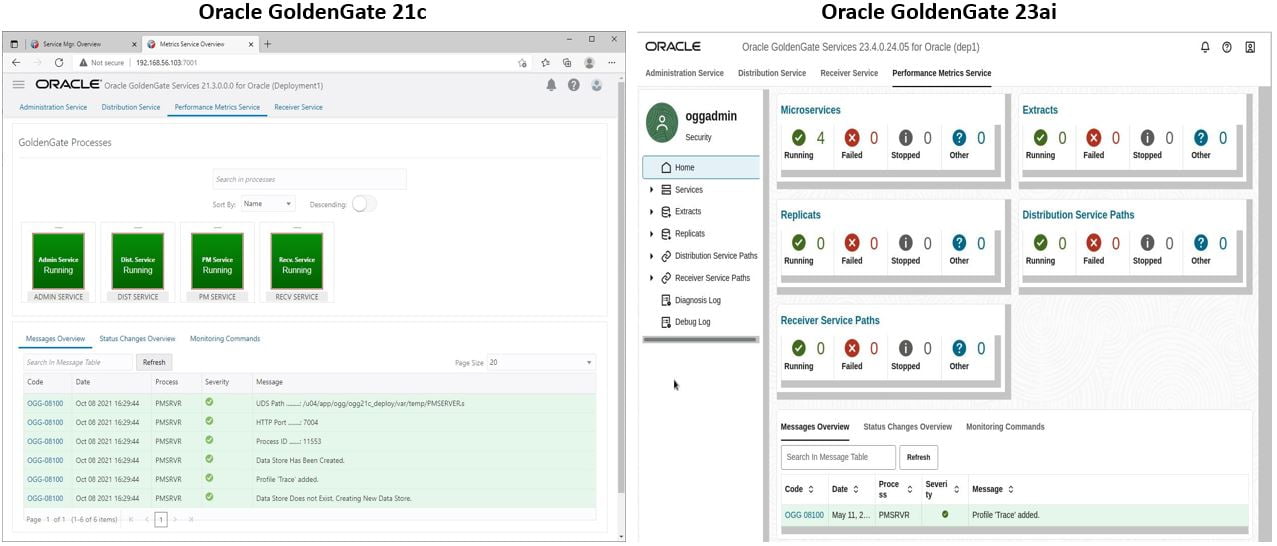Click the Extracts Running green check icon

click(1040, 138)
